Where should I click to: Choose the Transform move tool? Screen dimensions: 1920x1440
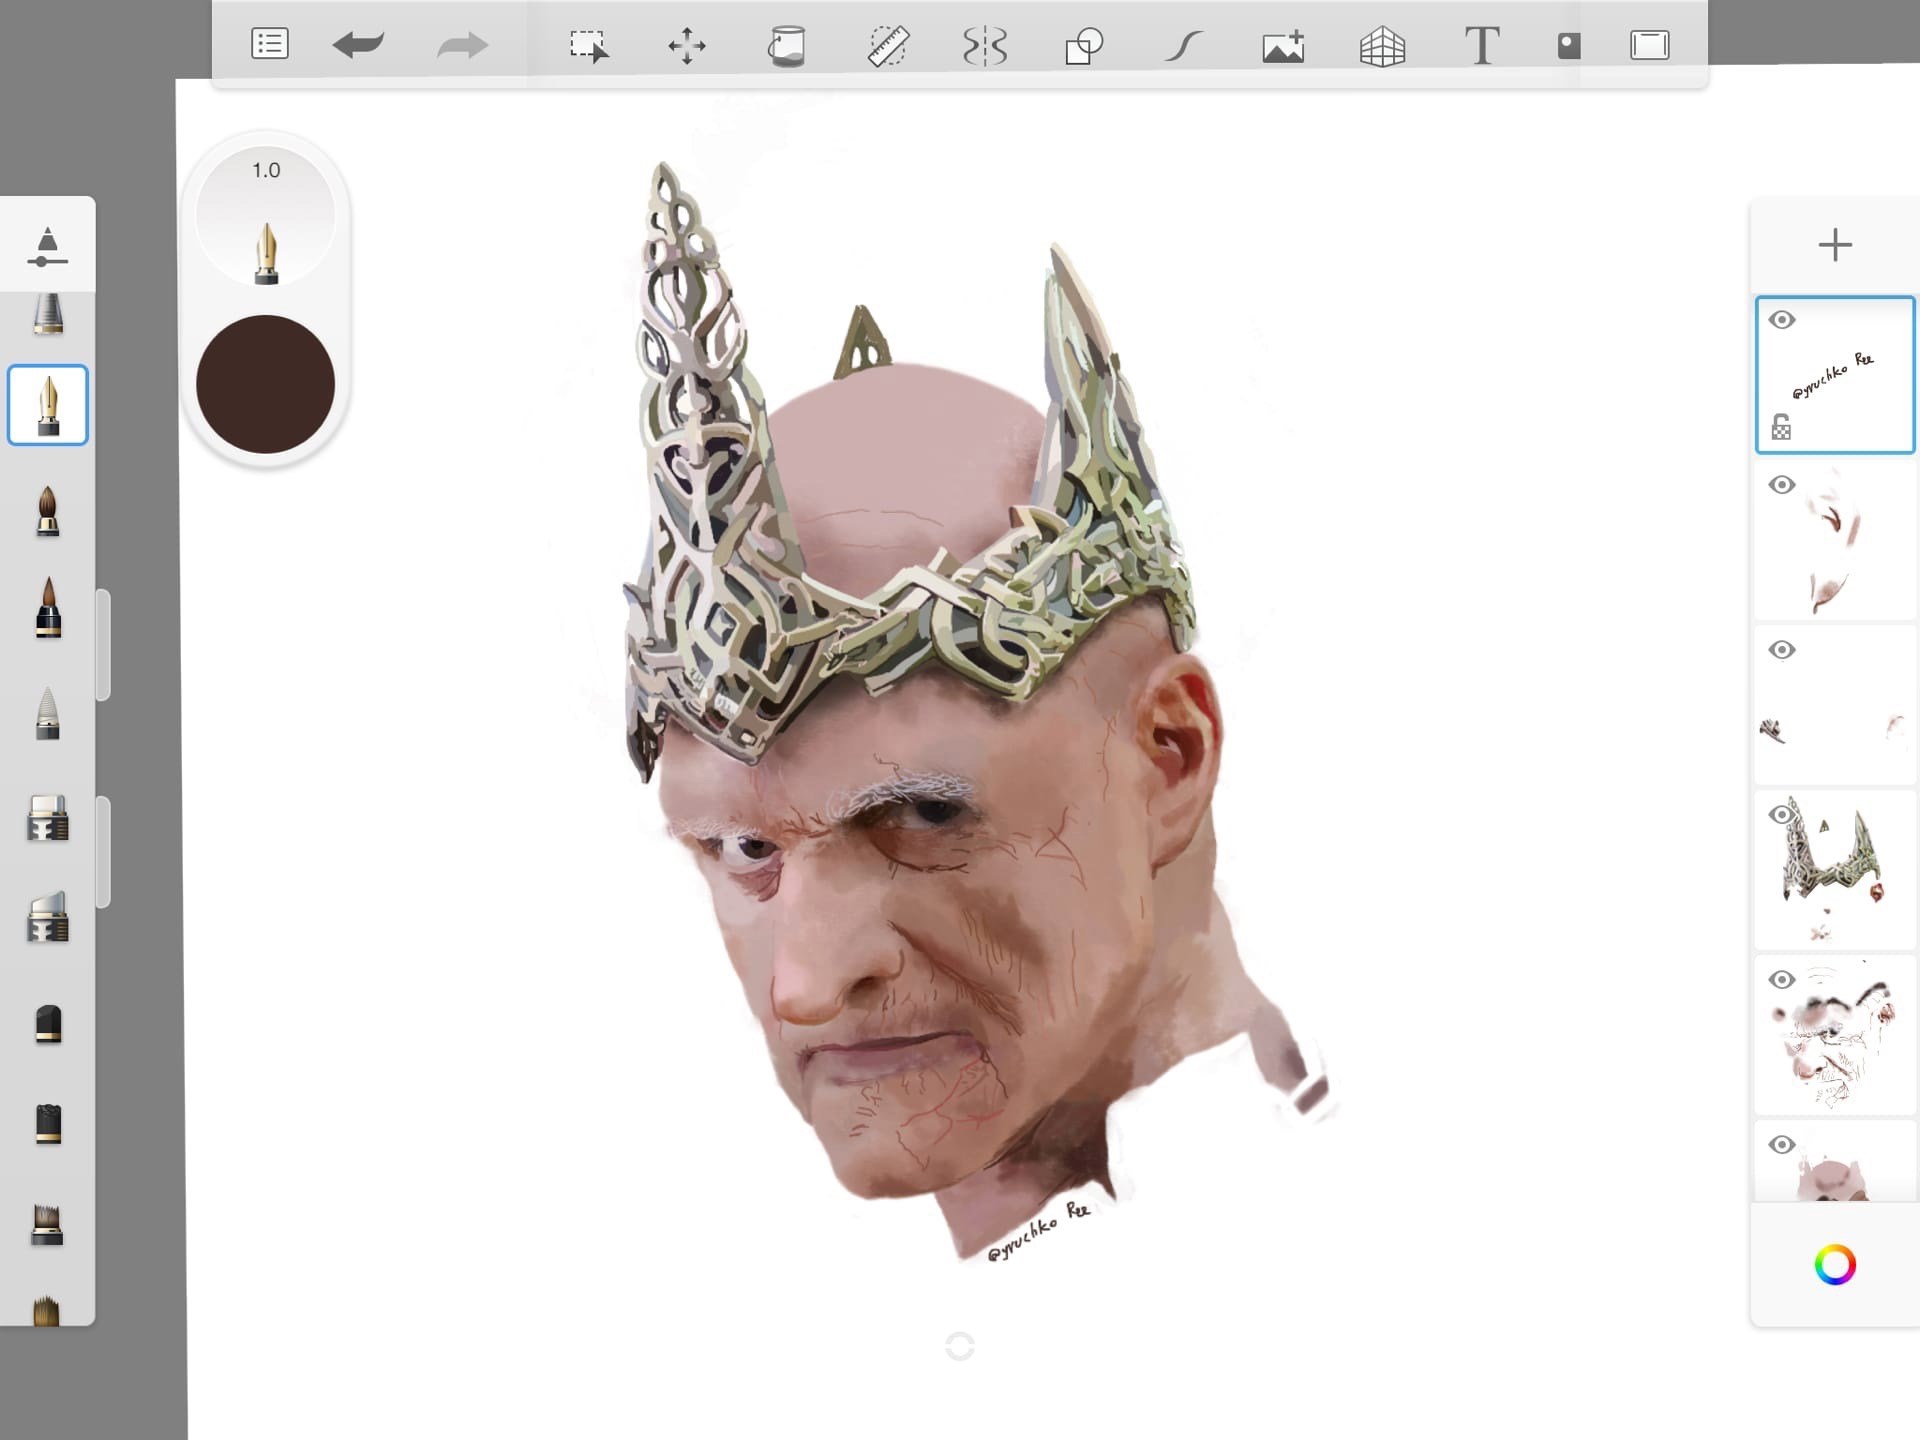click(687, 46)
